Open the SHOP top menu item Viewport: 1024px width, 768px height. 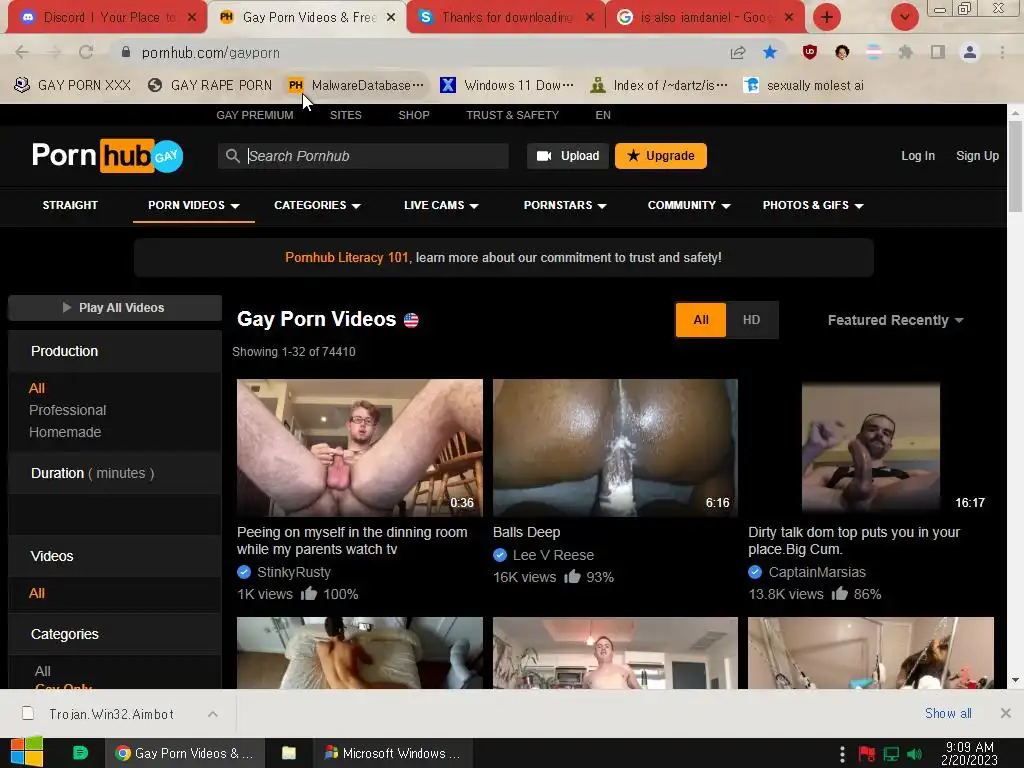(x=413, y=115)
